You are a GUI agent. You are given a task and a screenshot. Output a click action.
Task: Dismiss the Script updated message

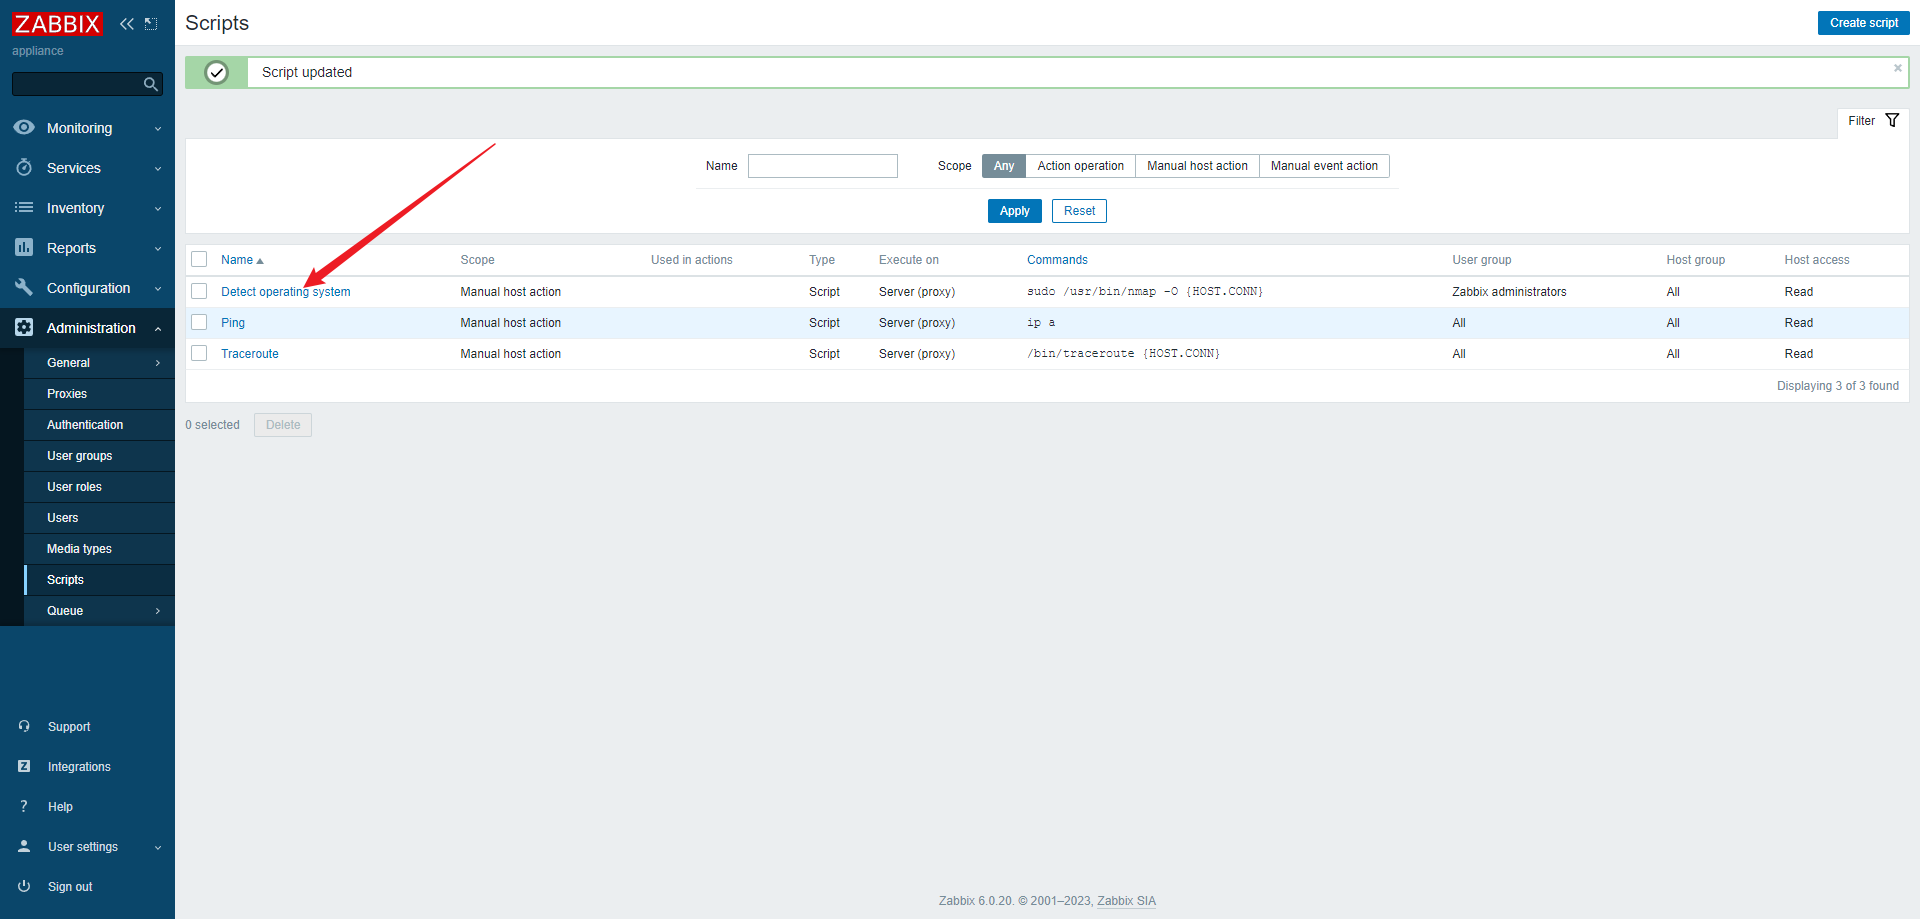tap(1897, 68)
